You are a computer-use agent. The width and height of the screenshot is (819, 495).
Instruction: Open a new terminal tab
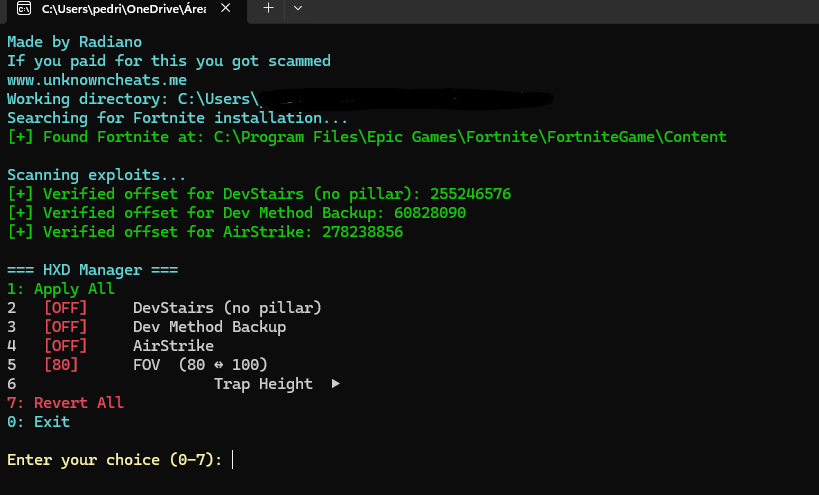click(268, 8)
